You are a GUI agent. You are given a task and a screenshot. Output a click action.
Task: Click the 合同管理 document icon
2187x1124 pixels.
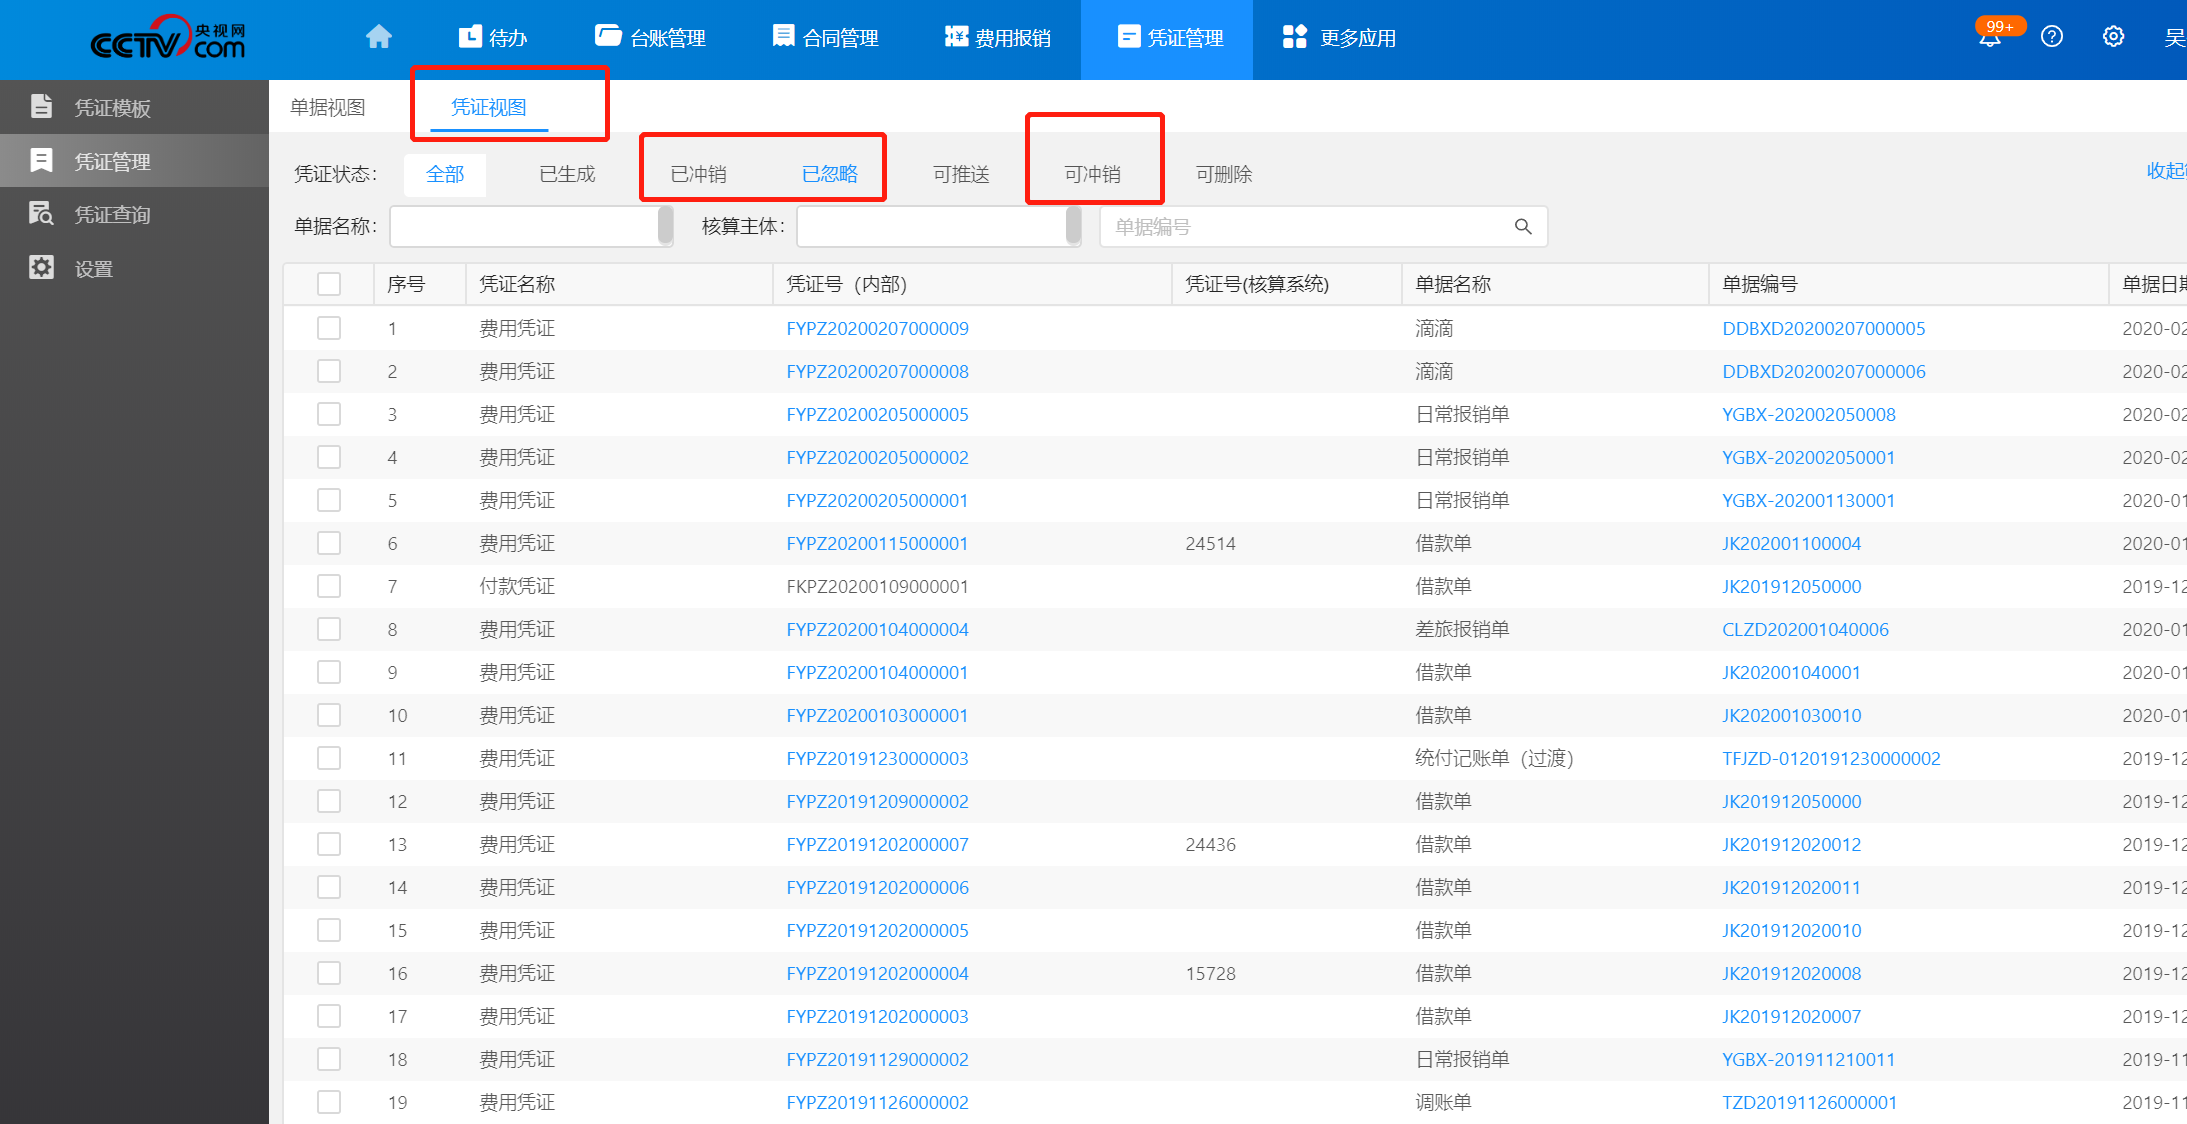783,37
